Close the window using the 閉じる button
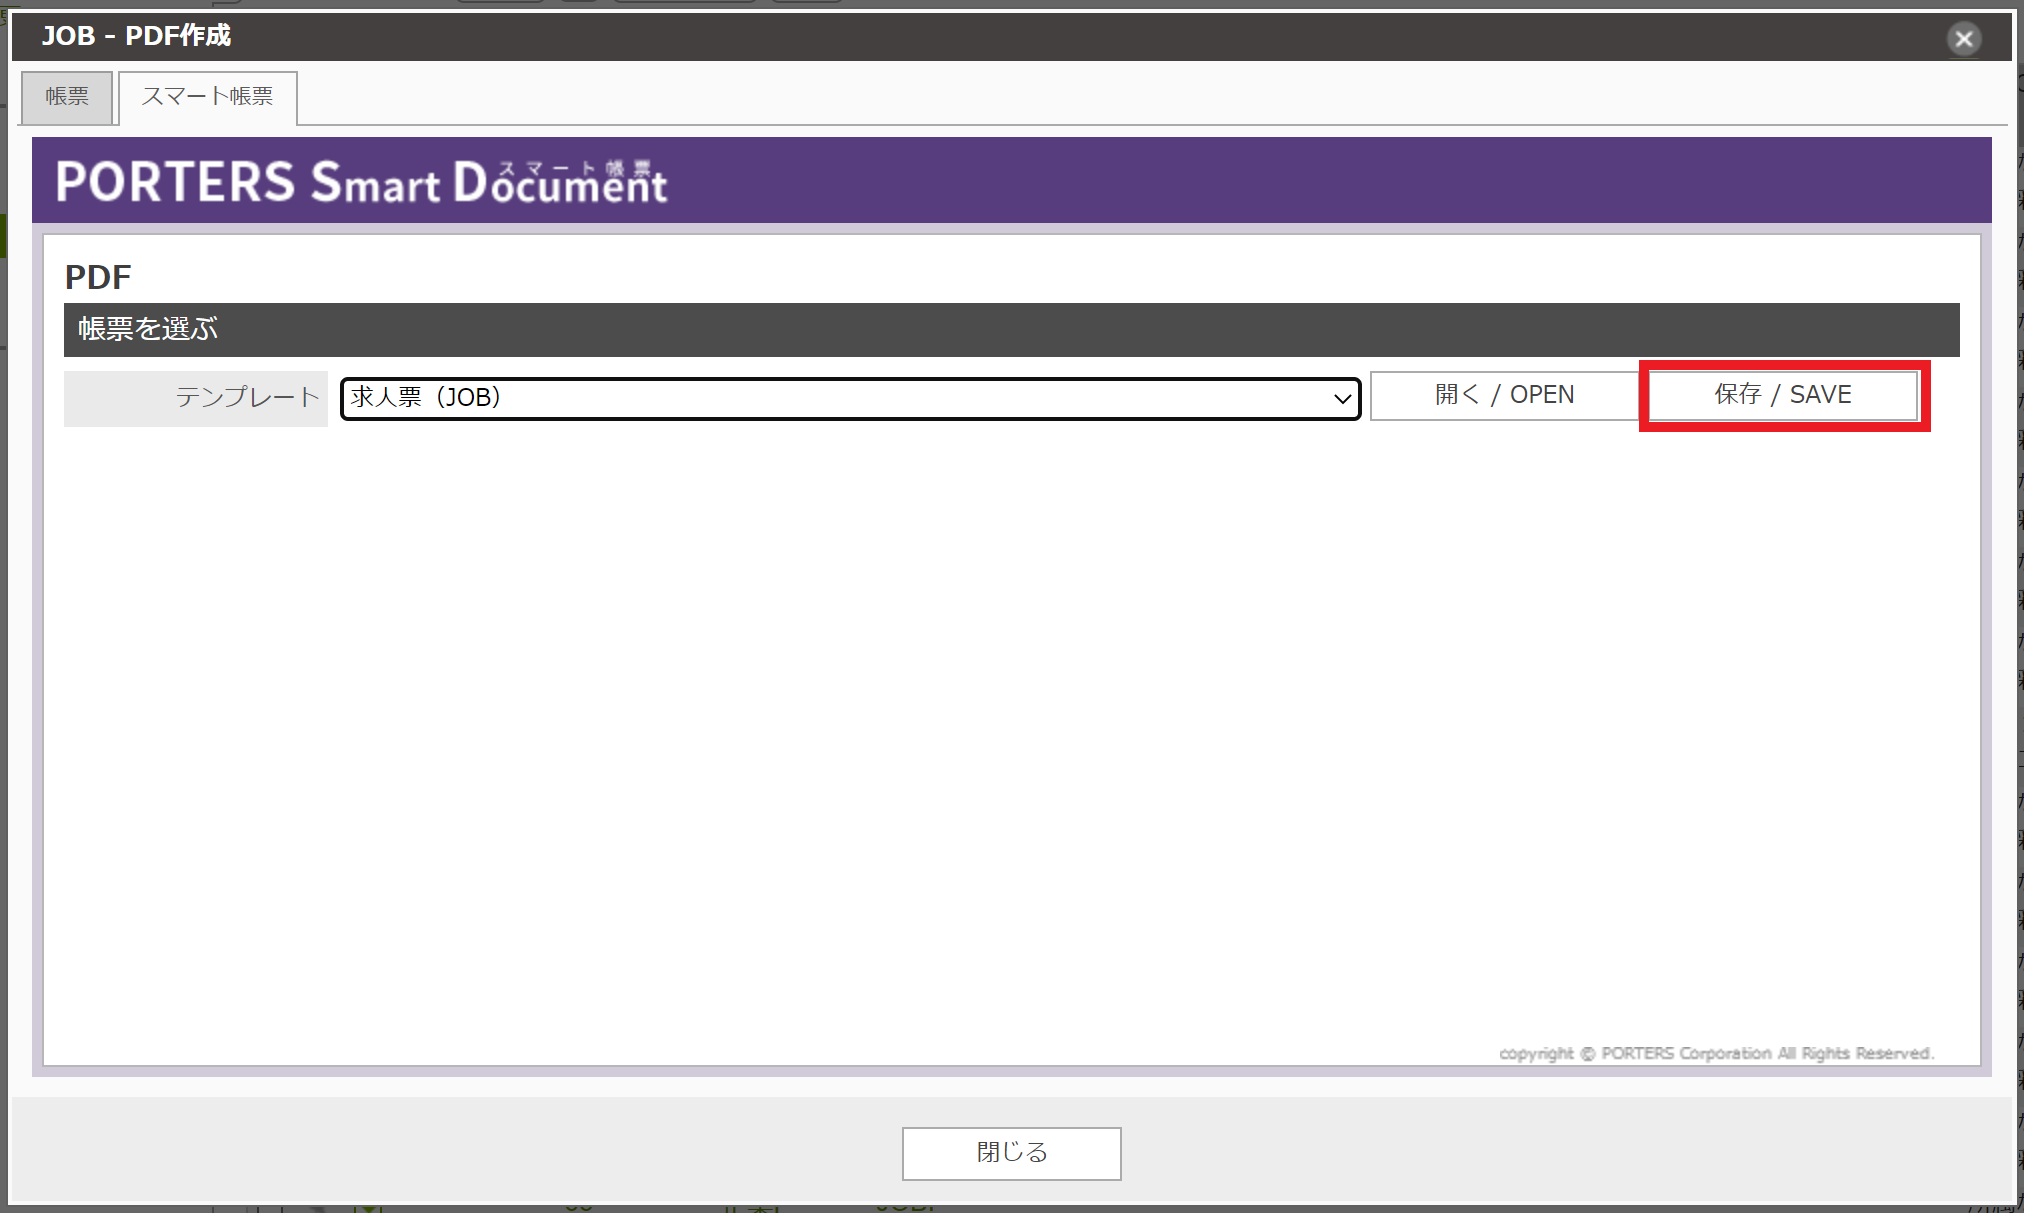 pos(1011,1152)
